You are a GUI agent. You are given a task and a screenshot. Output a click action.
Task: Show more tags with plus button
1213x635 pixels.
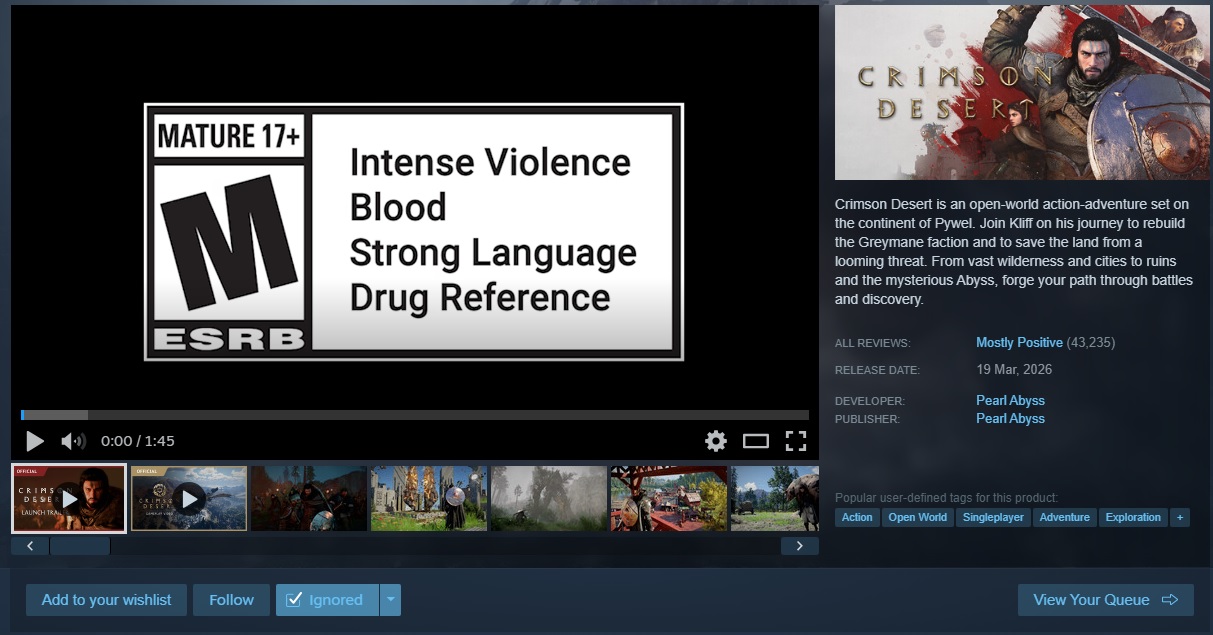[x=1180, y=517]
